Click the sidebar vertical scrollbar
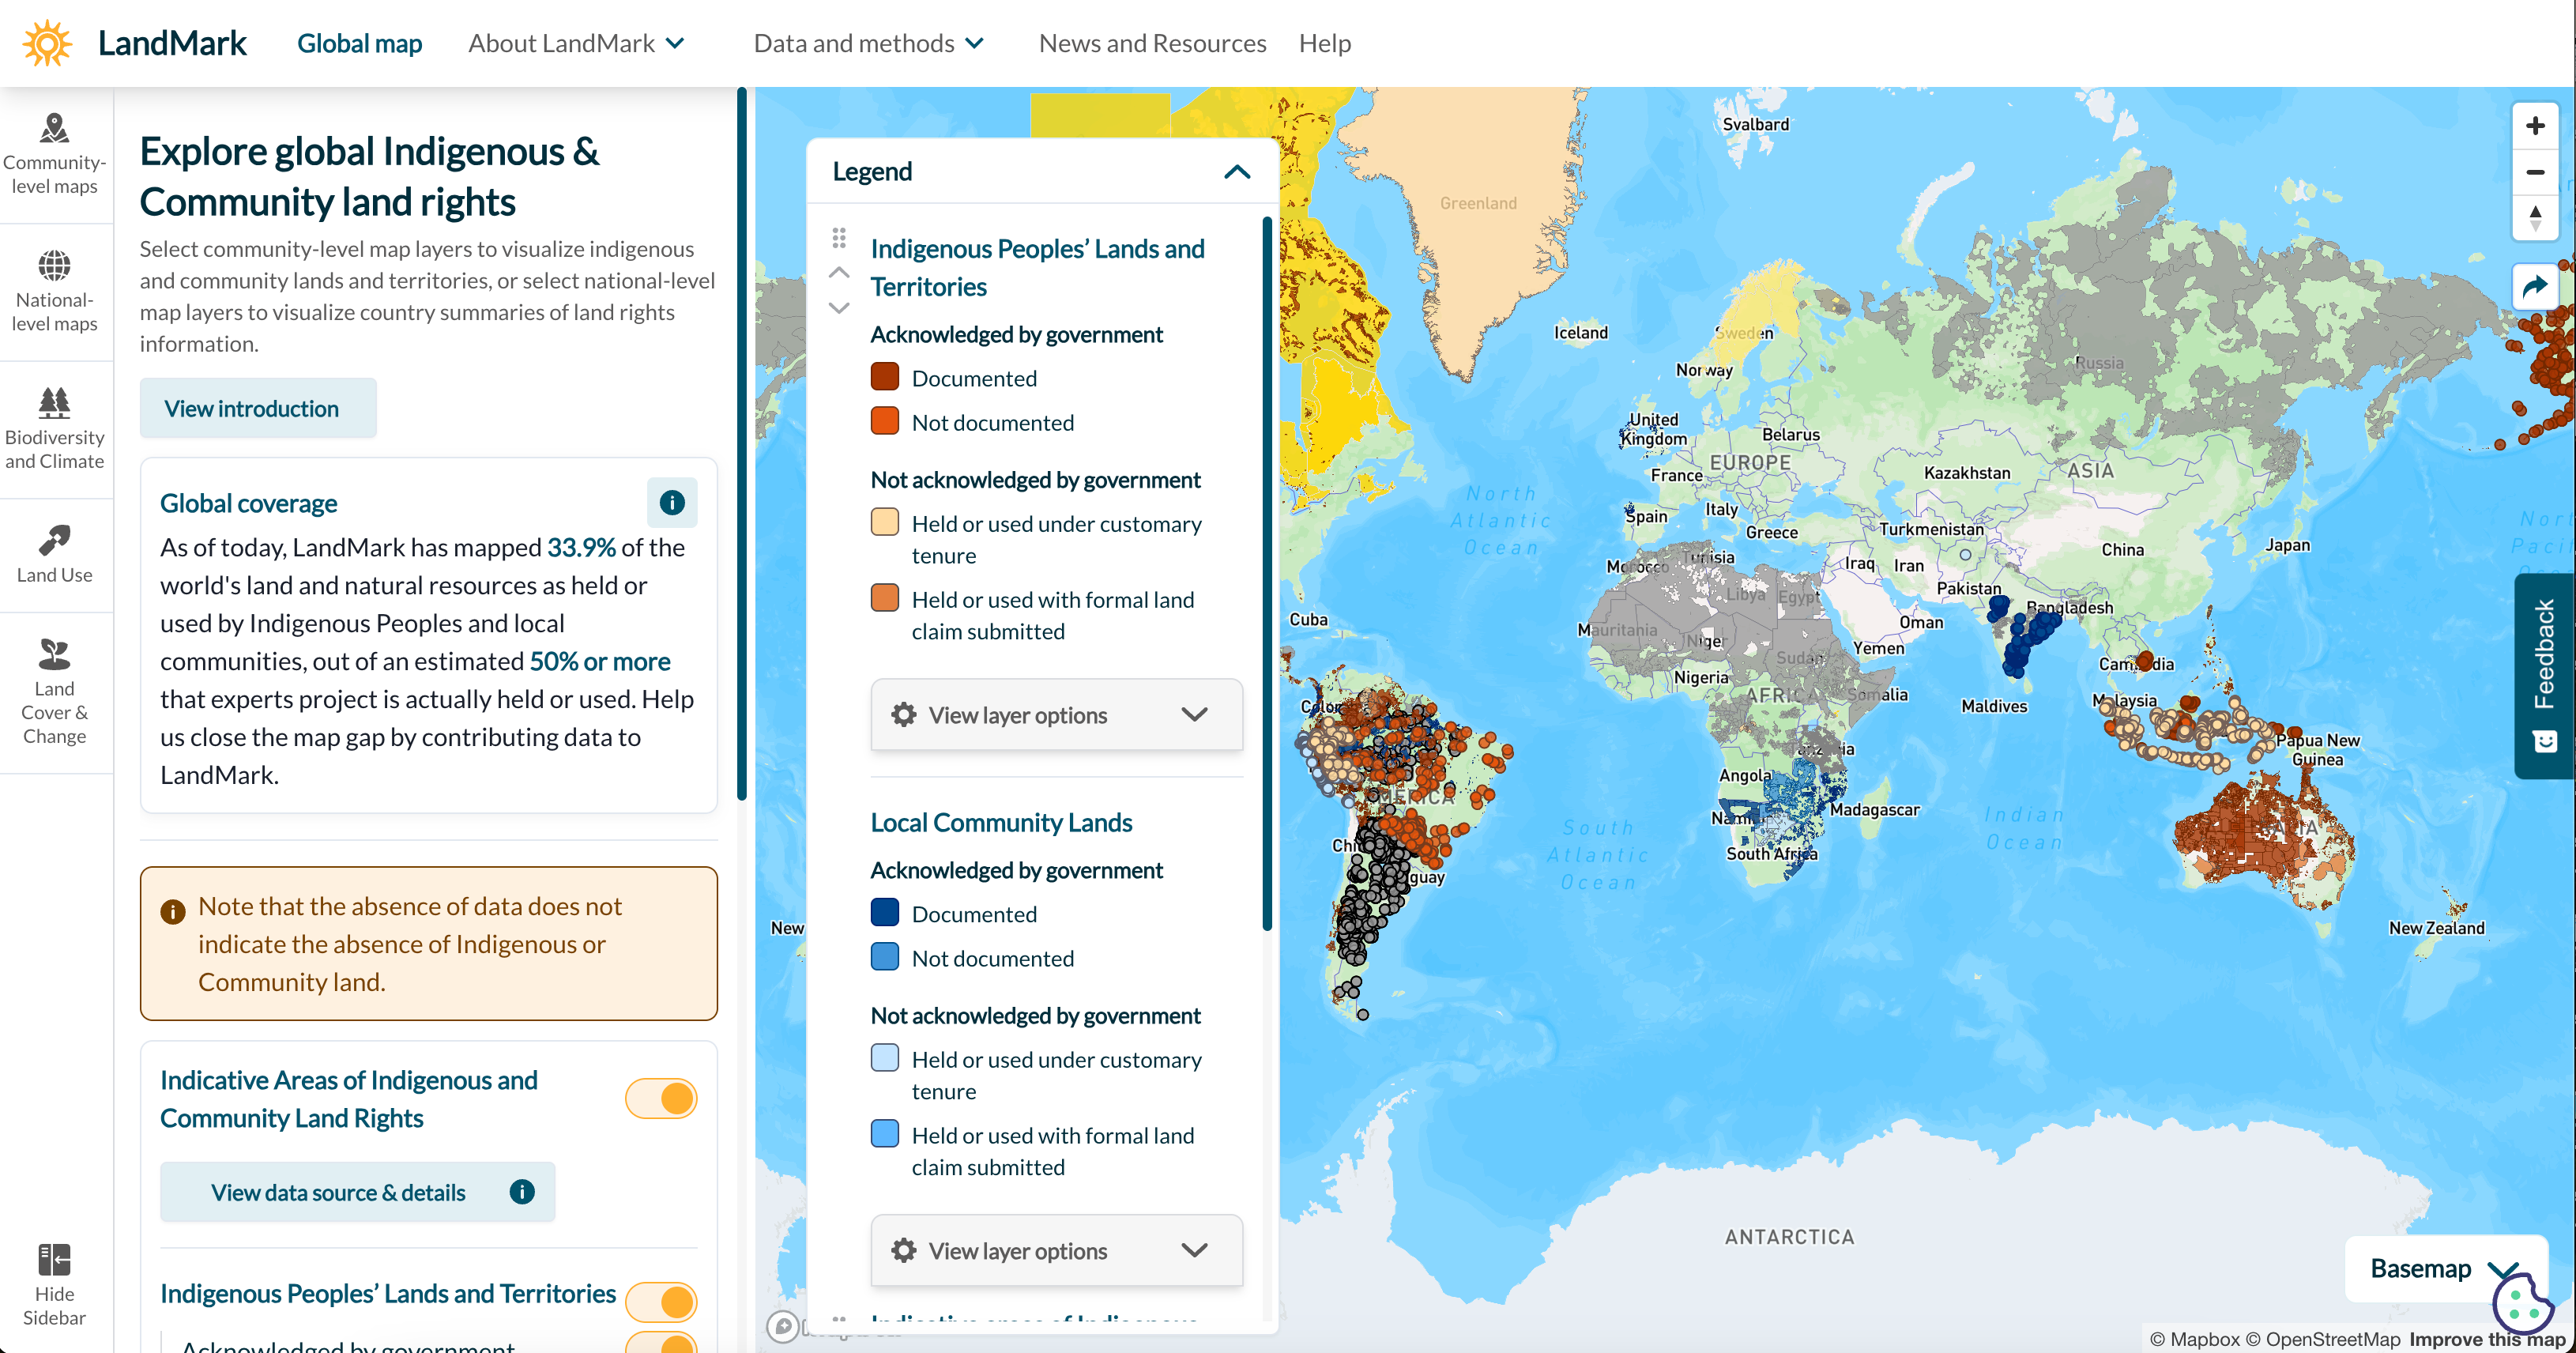The image size is (2576, 1353). (742, 445)
